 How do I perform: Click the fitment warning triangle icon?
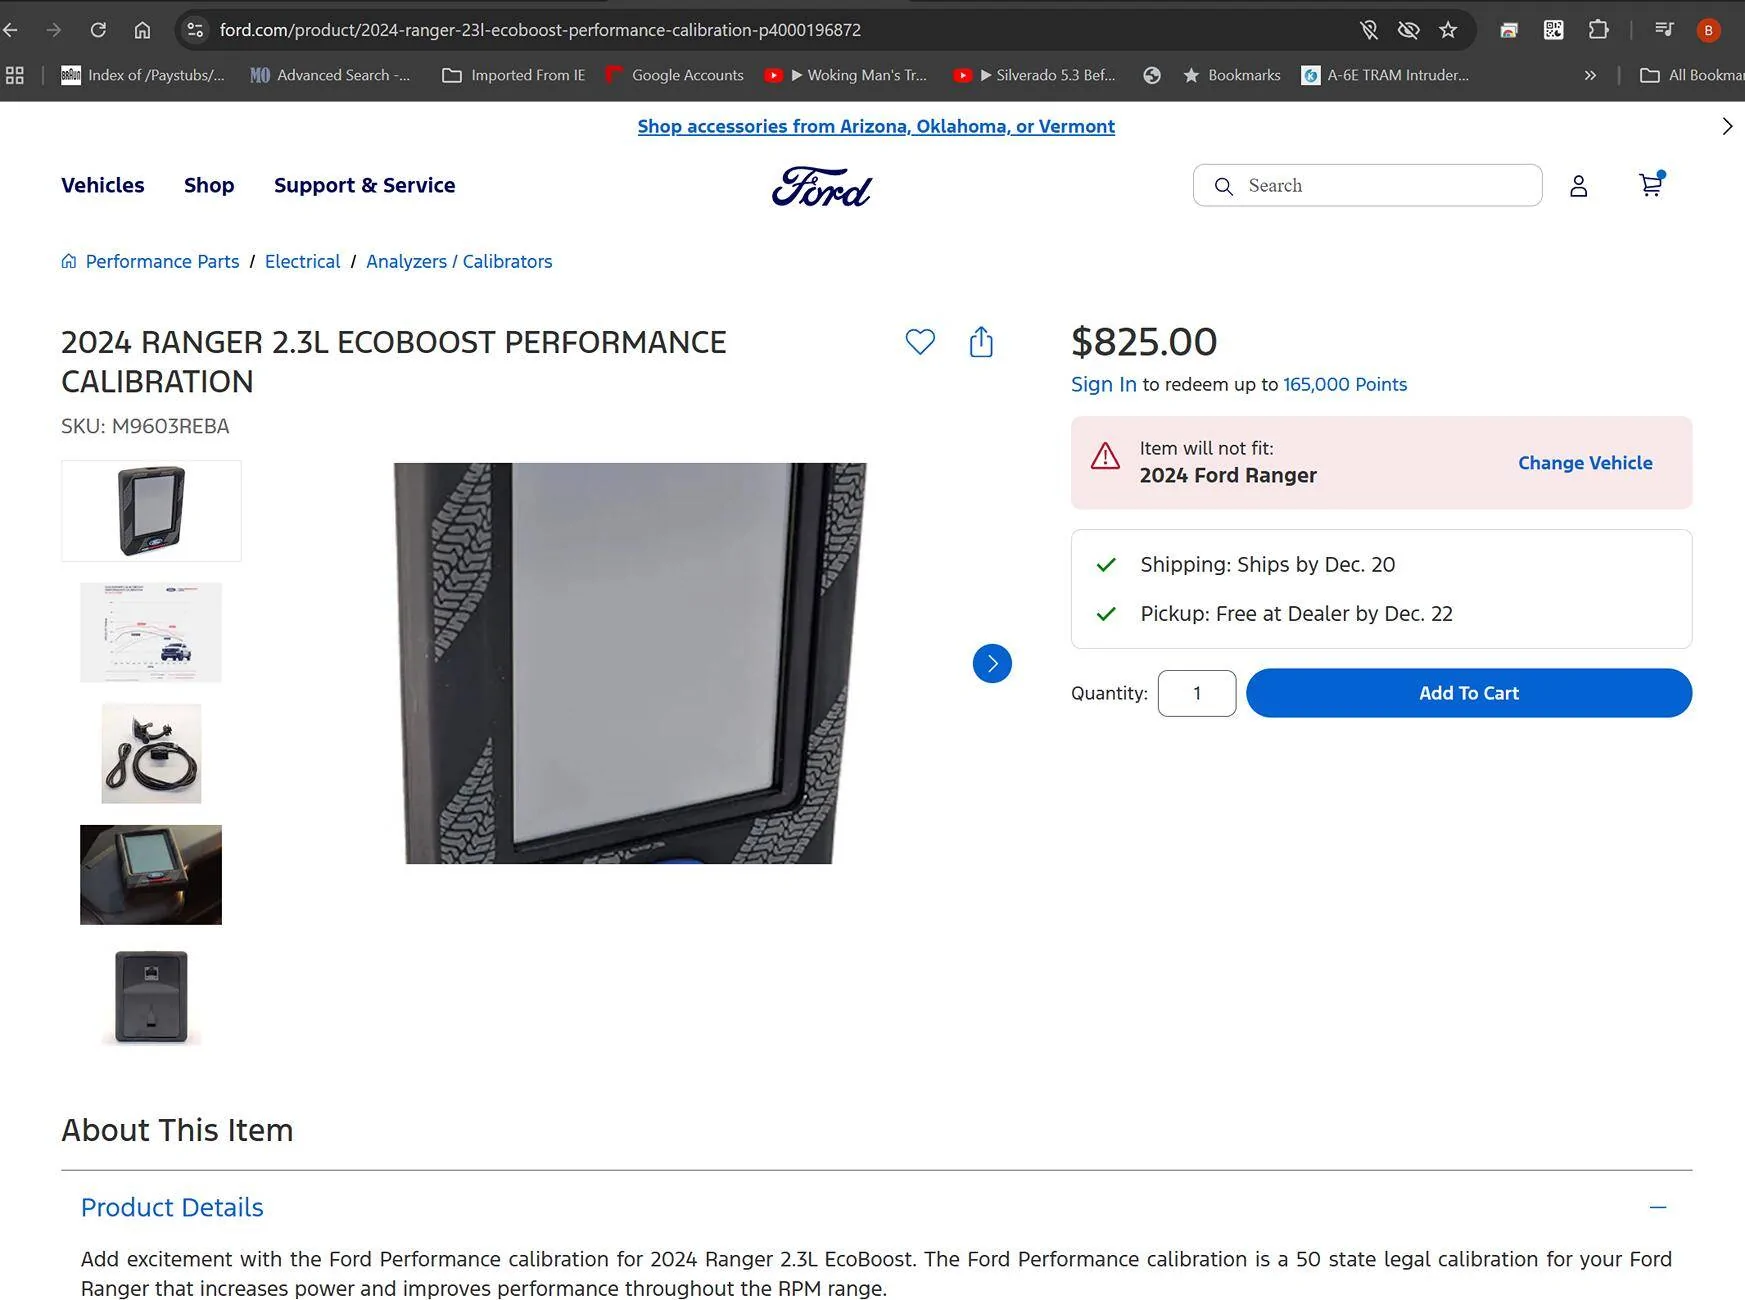click(x=1105, y=456)
